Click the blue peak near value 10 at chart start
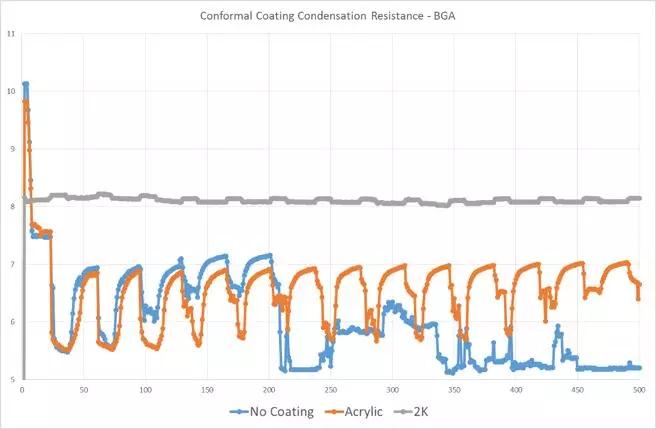656x429 pixels. (x=25, y=84)
